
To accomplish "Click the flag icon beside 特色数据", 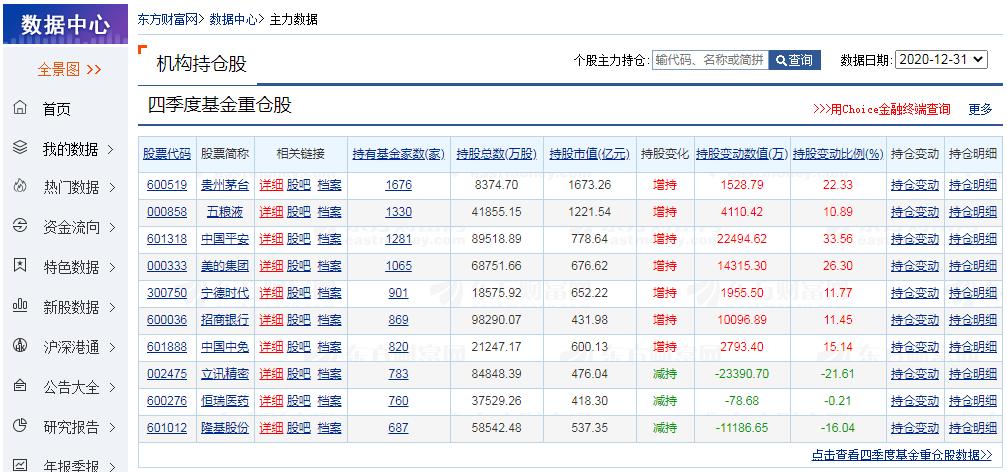I will pos(20,265).
